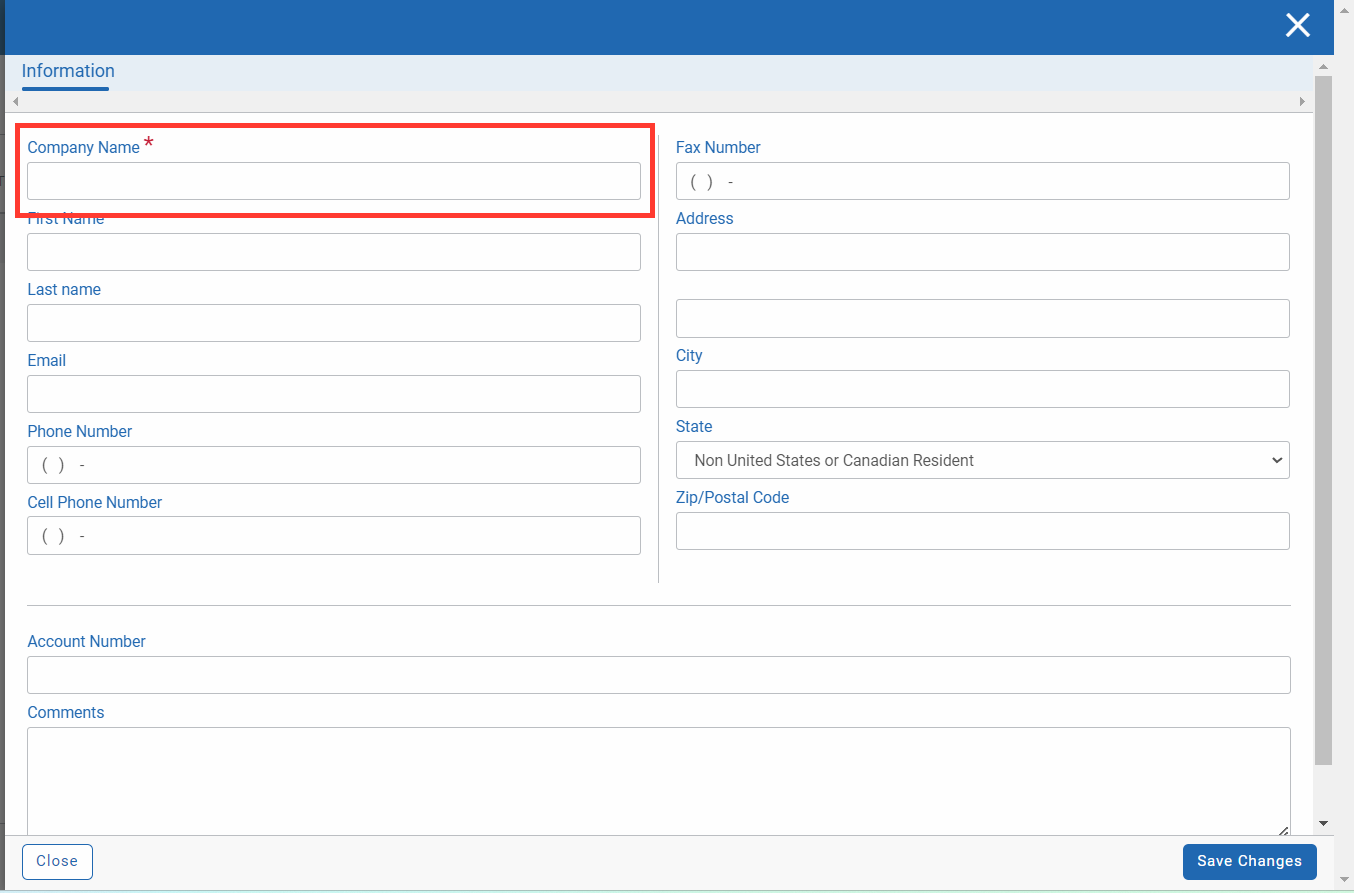Click the Cell Phone Number field
The height and width of the screenshot is (893, 1354).
pos(333,535)
